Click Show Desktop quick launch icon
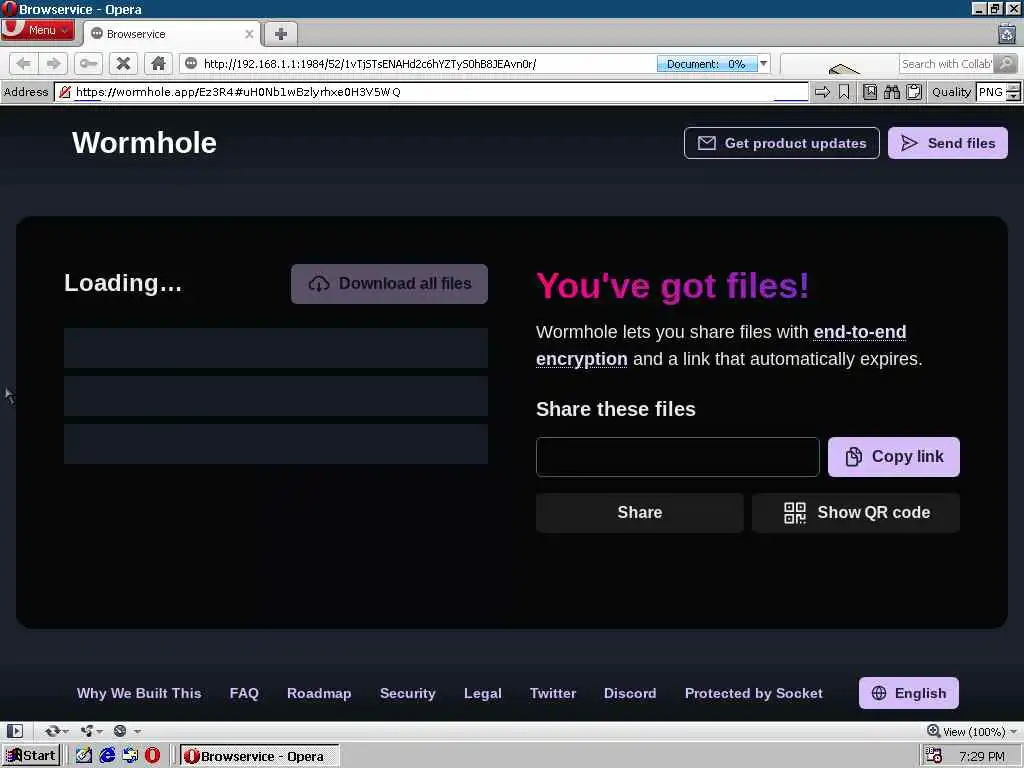Image resolution: width=1024 pixels, height=768 pixels. click(x=130, y=756)
